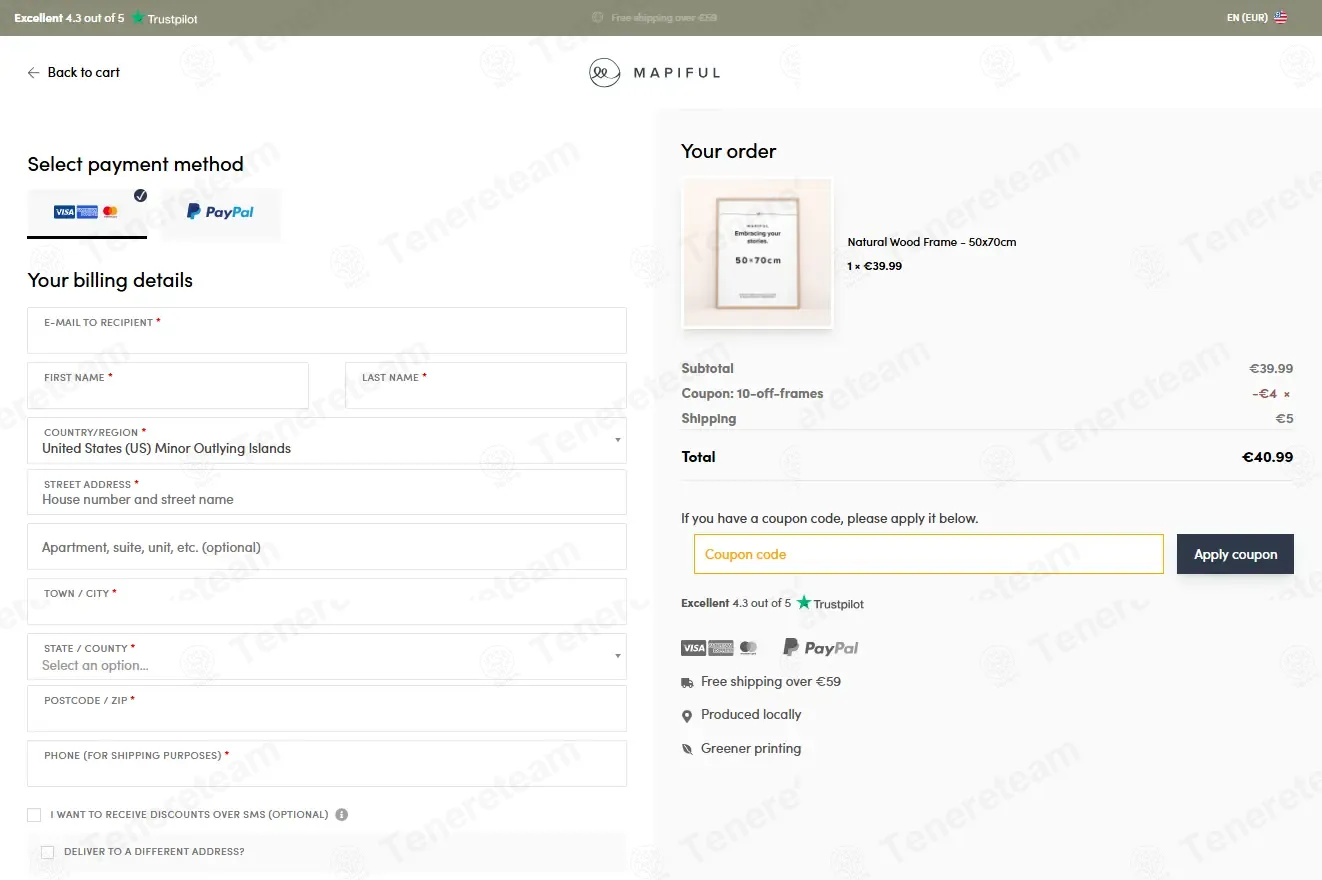Switch to the PayPal payment tab
The height and width of the screenshot is (880, 1322).
[221, 212]
